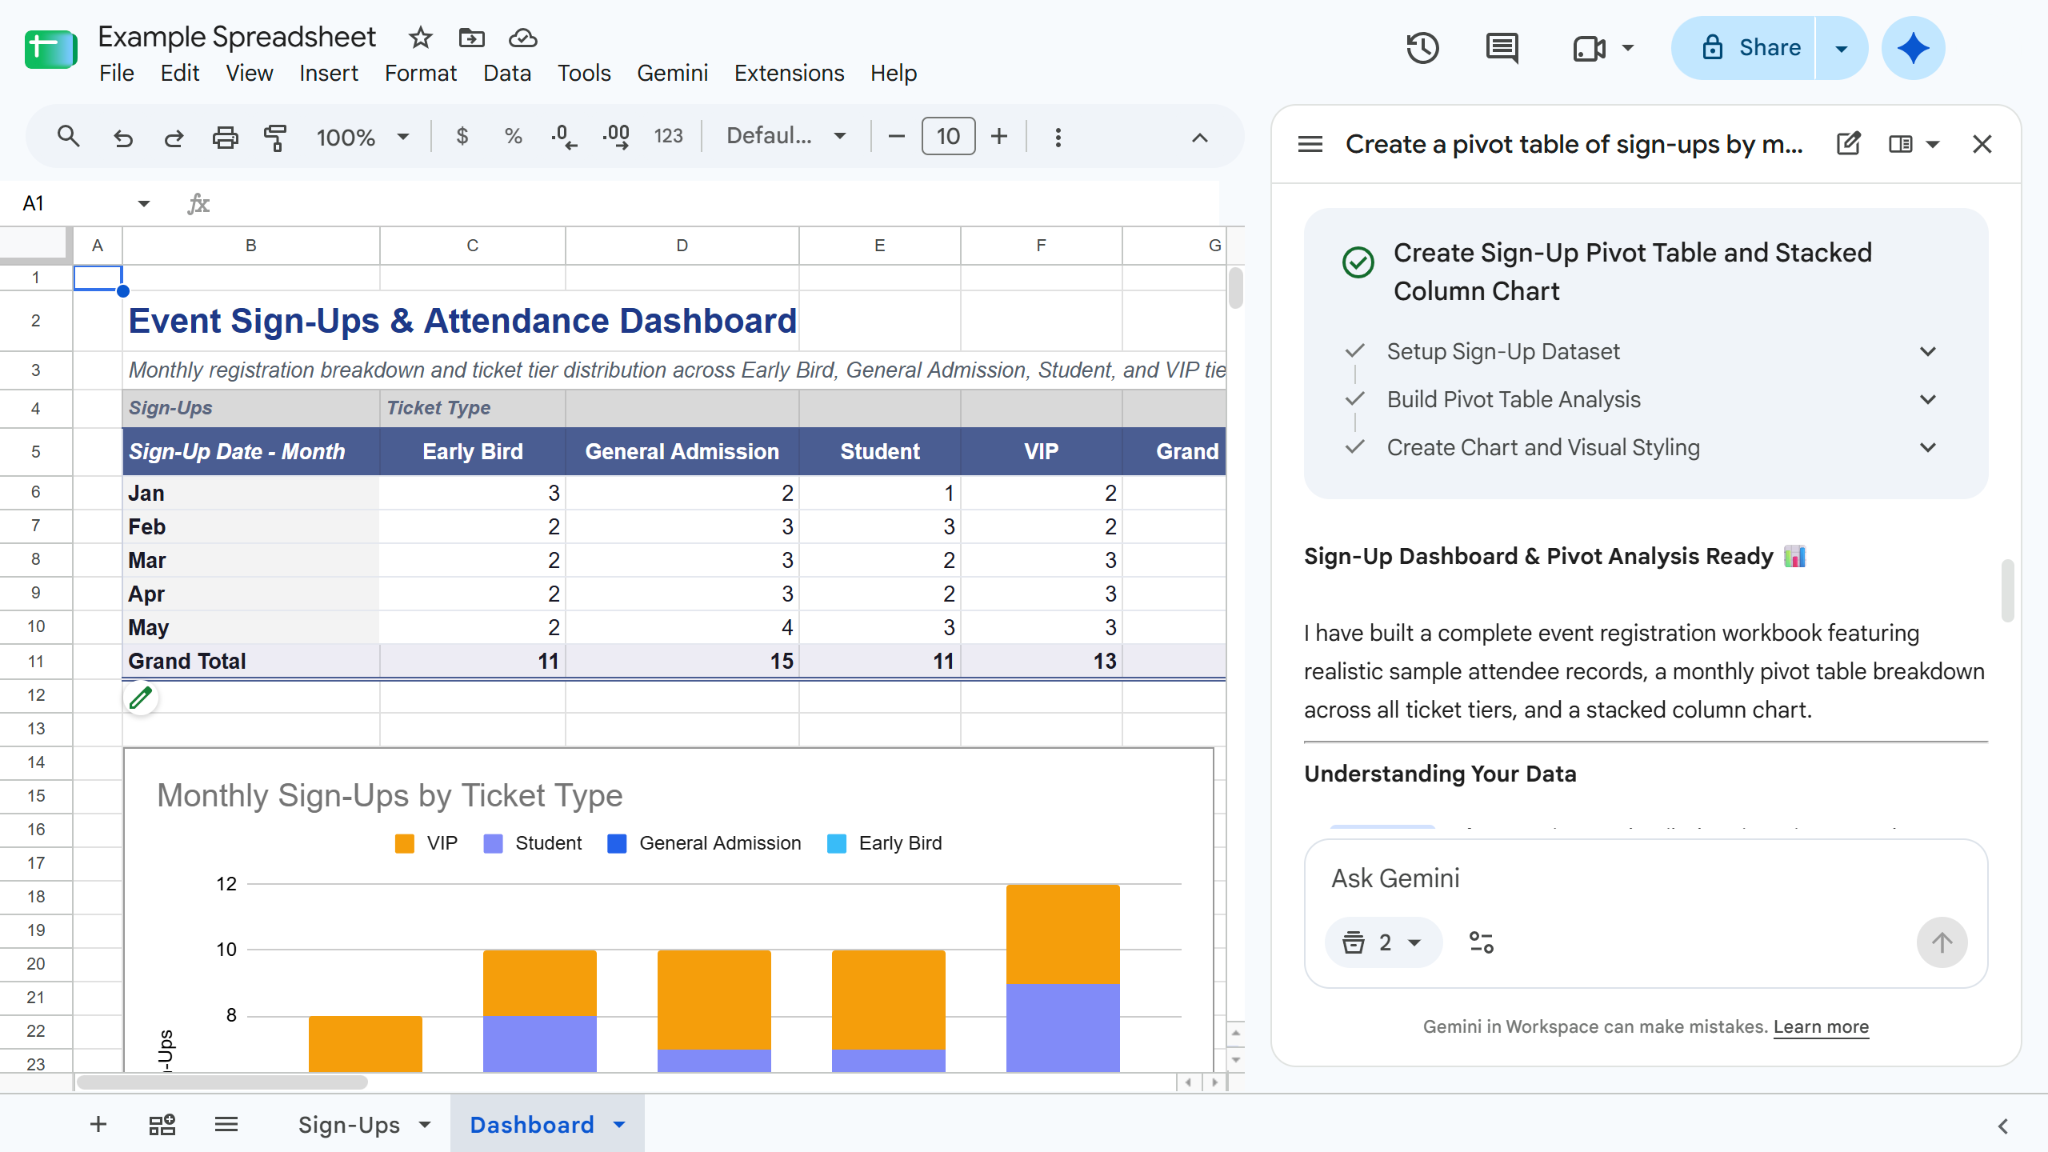The image size is (2048, 1152).
Task: Open the Dashboard tab dropdown arrow
Action: click(620, 1125)
